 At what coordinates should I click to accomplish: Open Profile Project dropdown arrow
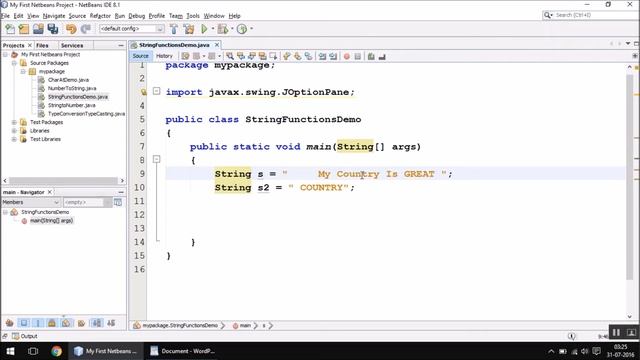point(251,29)
